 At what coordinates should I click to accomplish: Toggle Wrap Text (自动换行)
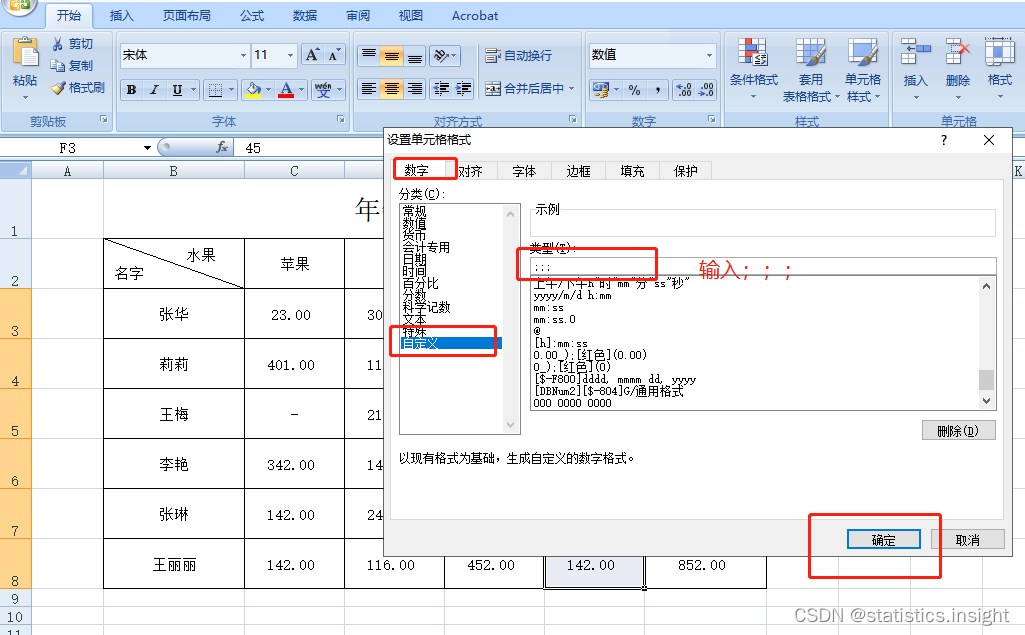pyautogui.click(x=518, y=56)
